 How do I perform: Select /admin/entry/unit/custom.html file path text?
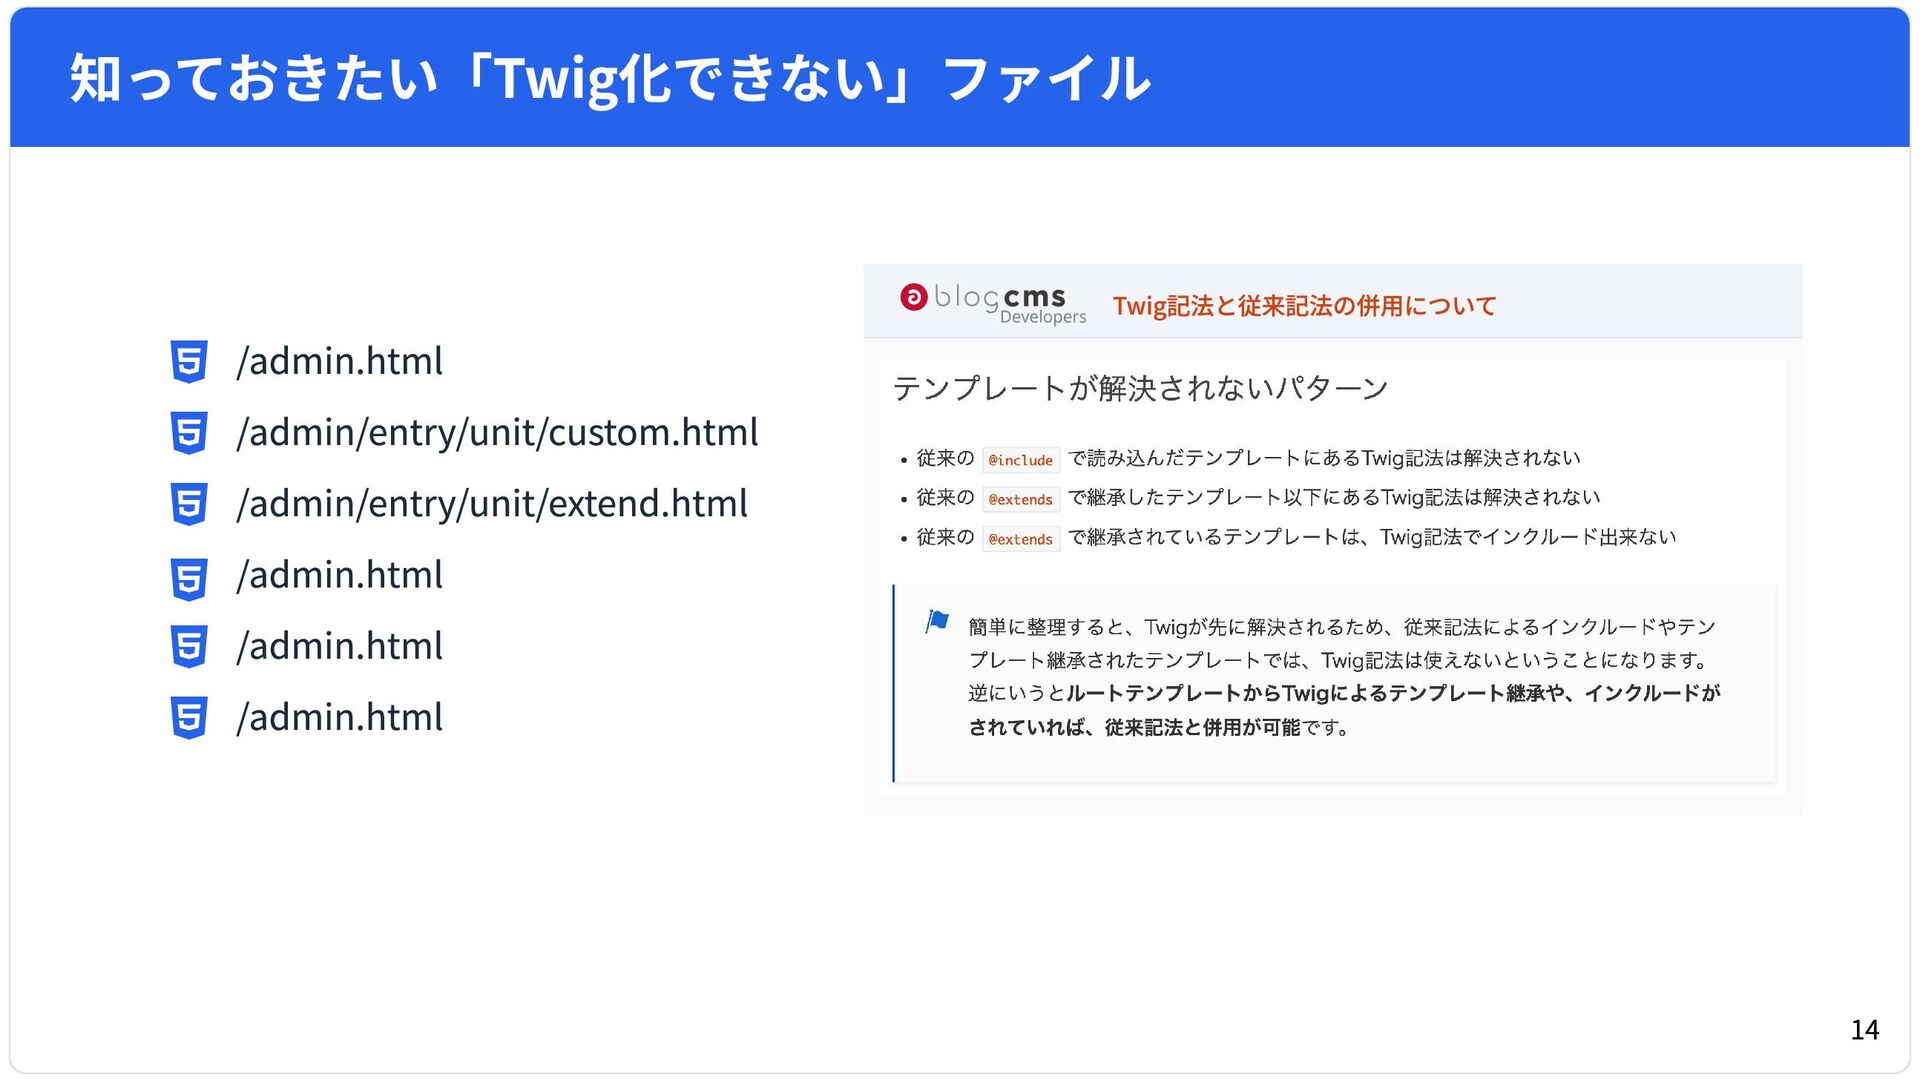497,433
